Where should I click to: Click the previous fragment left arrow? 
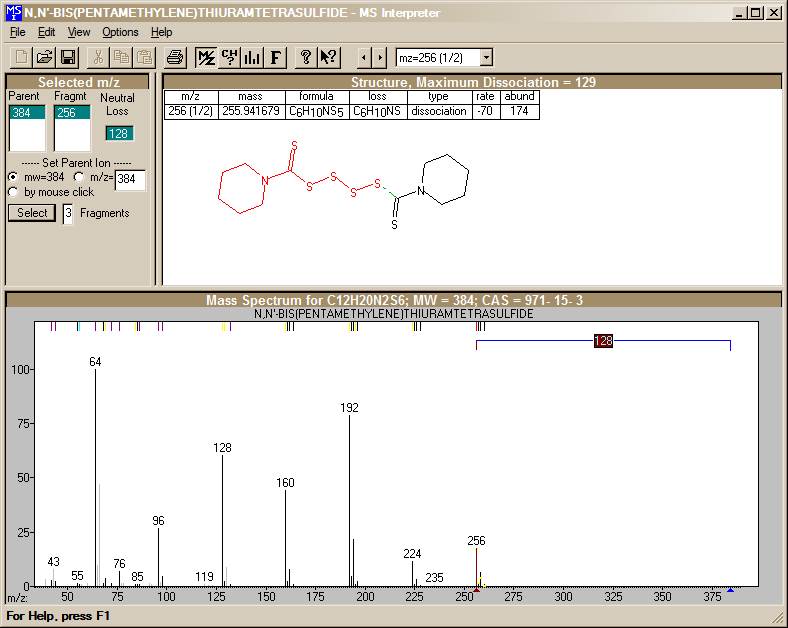pos(364,58)
